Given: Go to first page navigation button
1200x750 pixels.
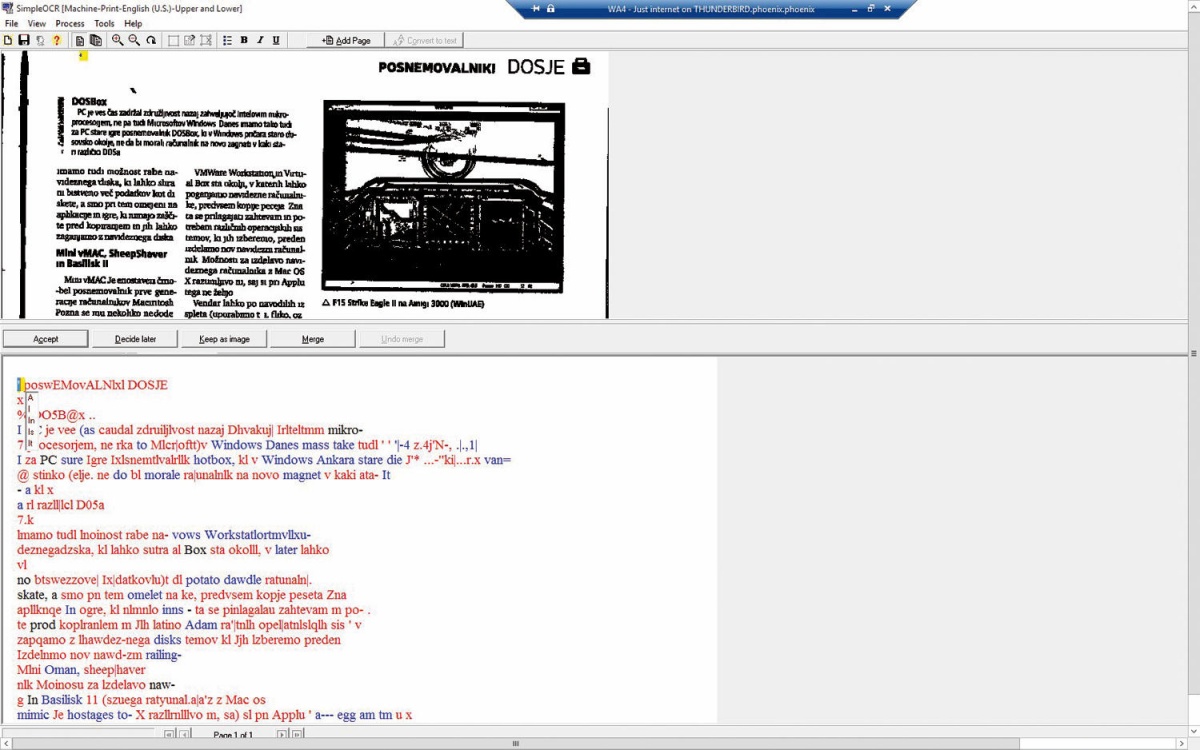Looking at the screenshot, I should point(168,735).
